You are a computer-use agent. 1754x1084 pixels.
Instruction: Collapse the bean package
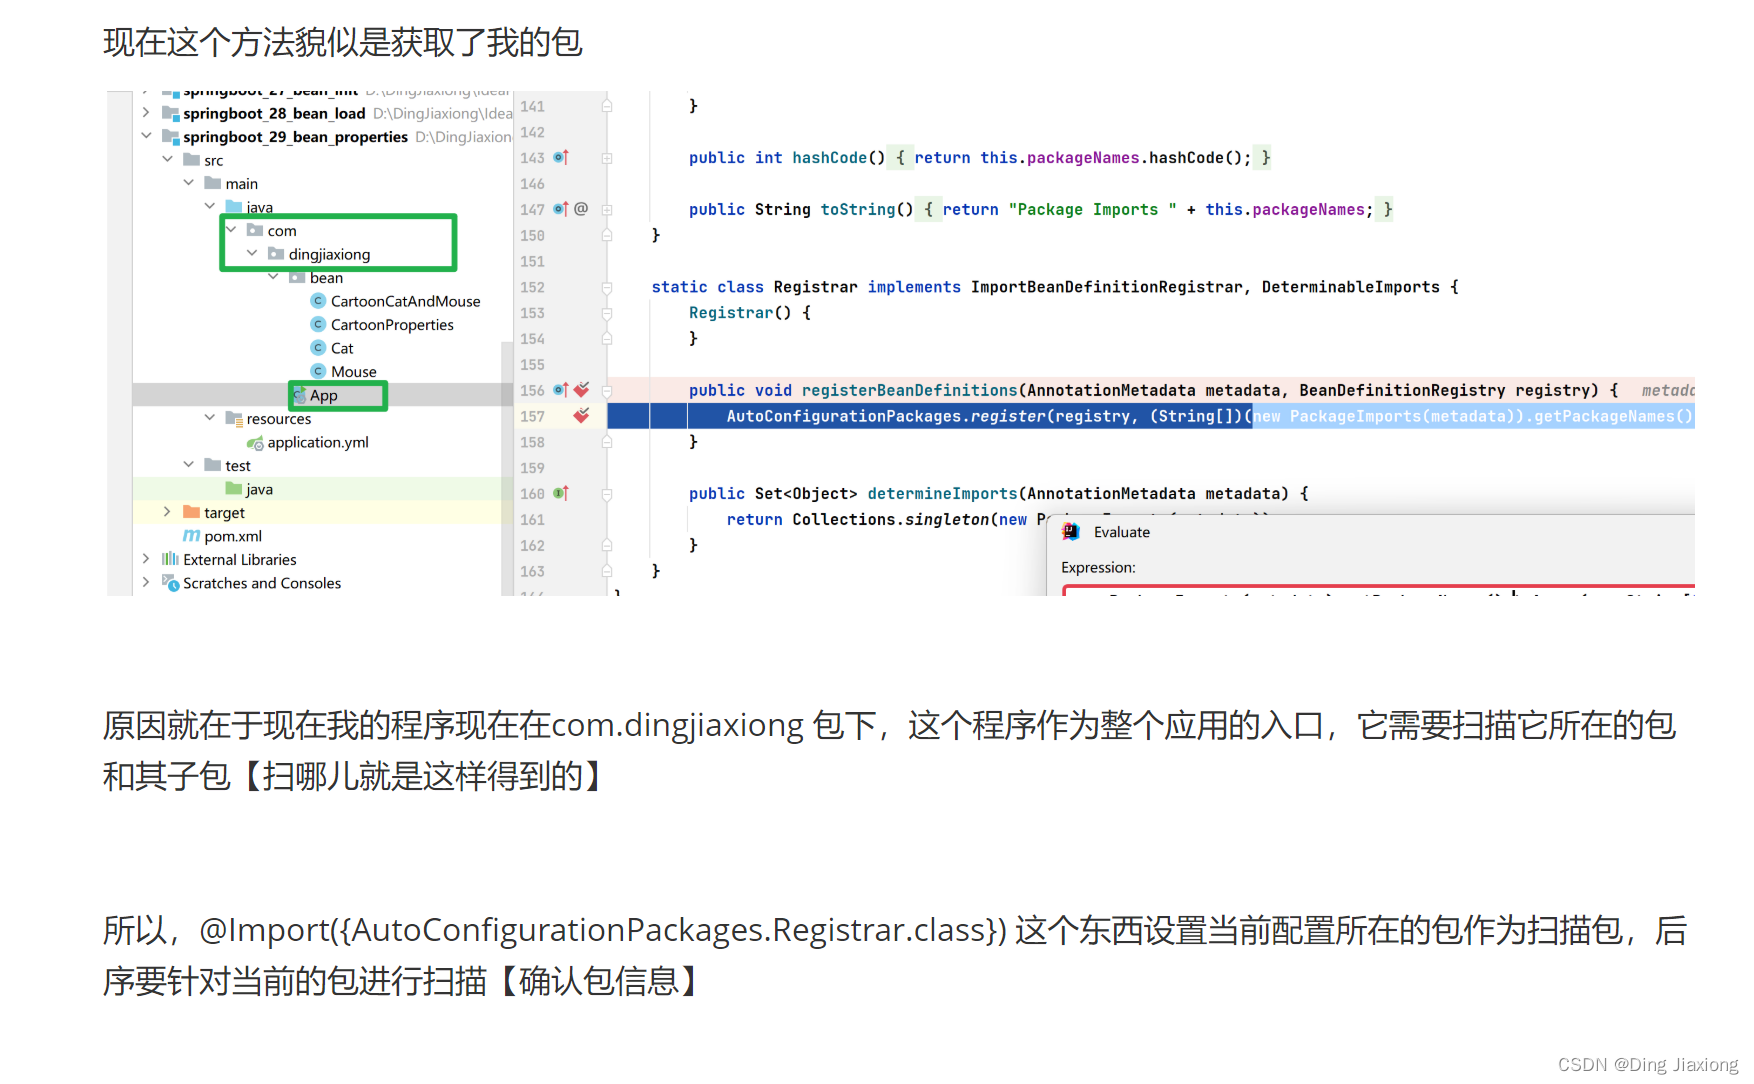[273, 277]
